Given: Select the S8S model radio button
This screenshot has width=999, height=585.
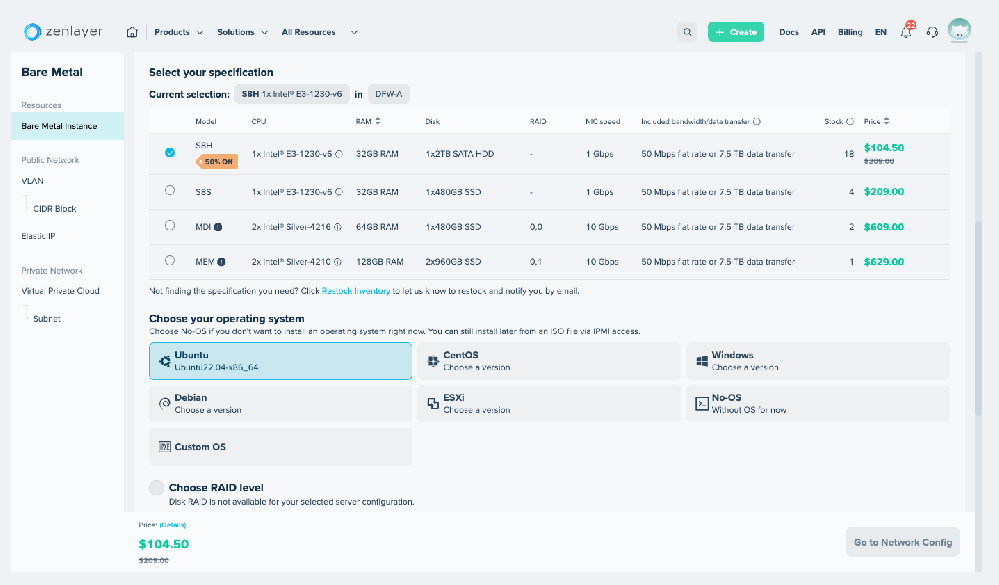Looking at the screenshot, I should pos(169,191).
